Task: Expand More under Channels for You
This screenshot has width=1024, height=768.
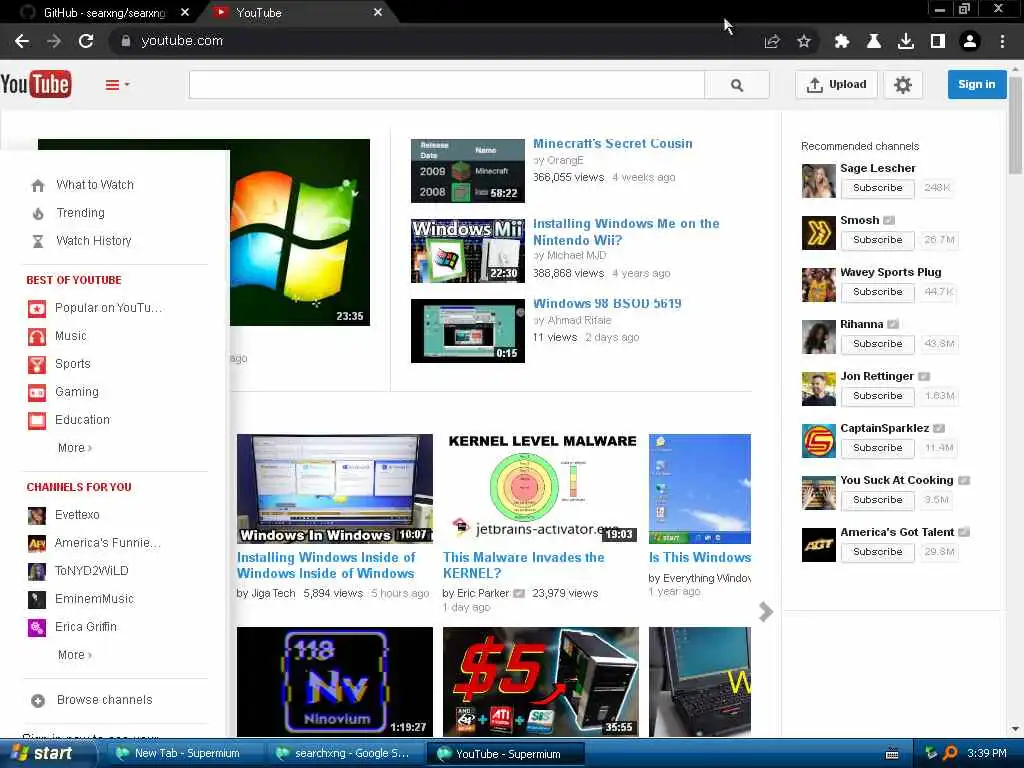Action: (x=74, y=655)
